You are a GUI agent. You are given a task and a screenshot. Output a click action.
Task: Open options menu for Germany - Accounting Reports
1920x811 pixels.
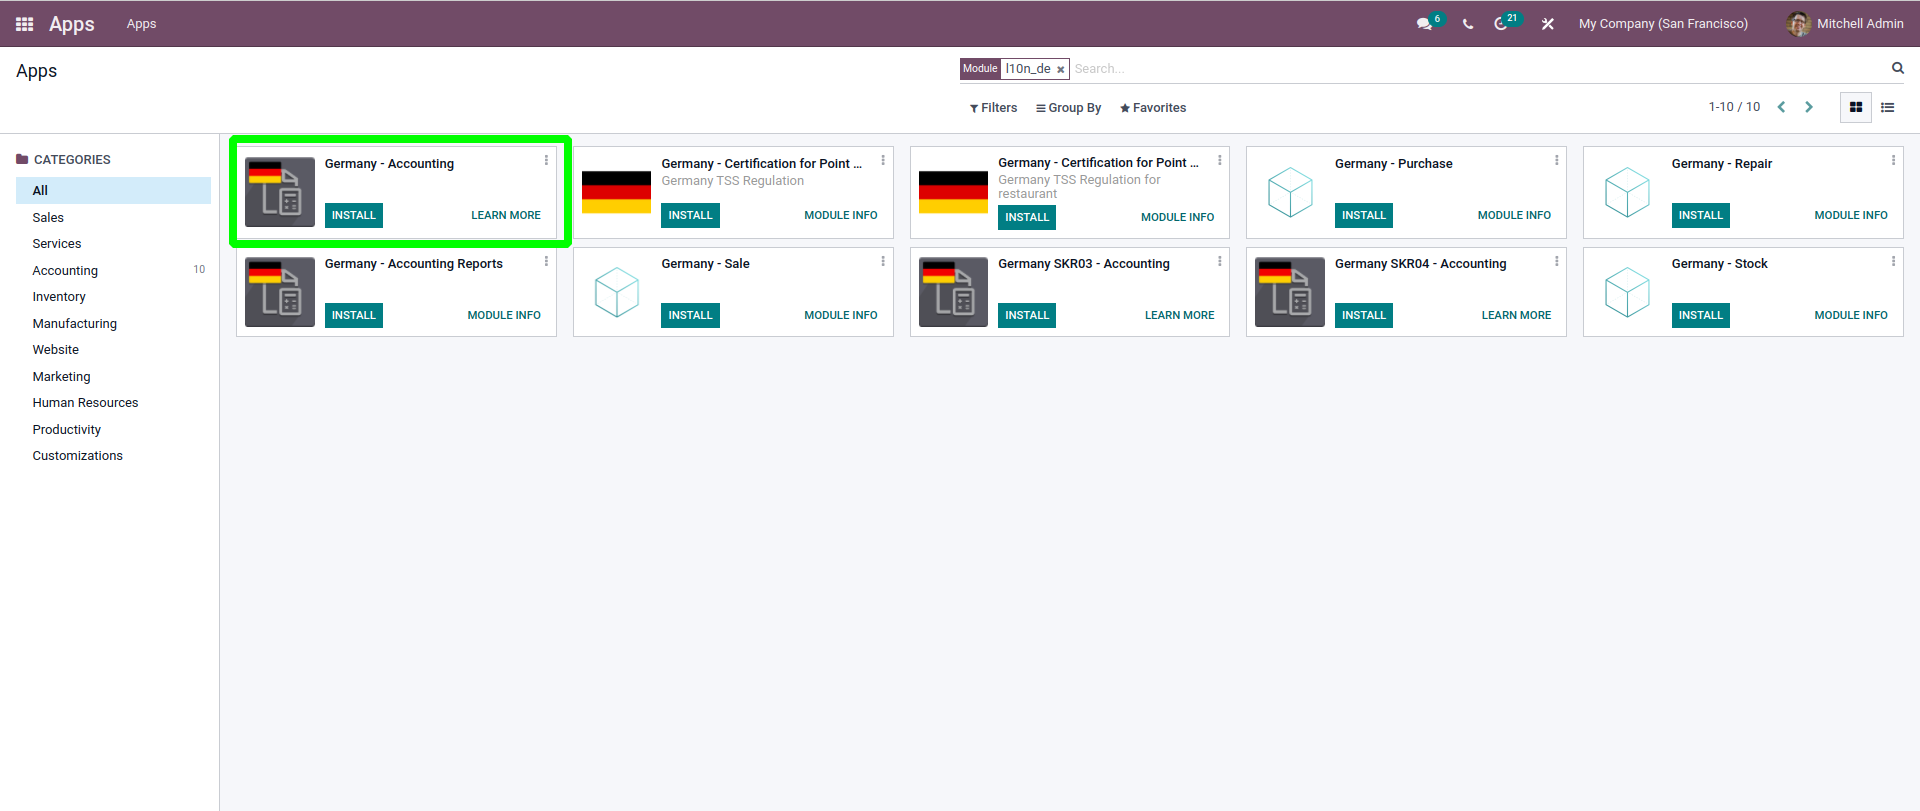click(546, 261)
